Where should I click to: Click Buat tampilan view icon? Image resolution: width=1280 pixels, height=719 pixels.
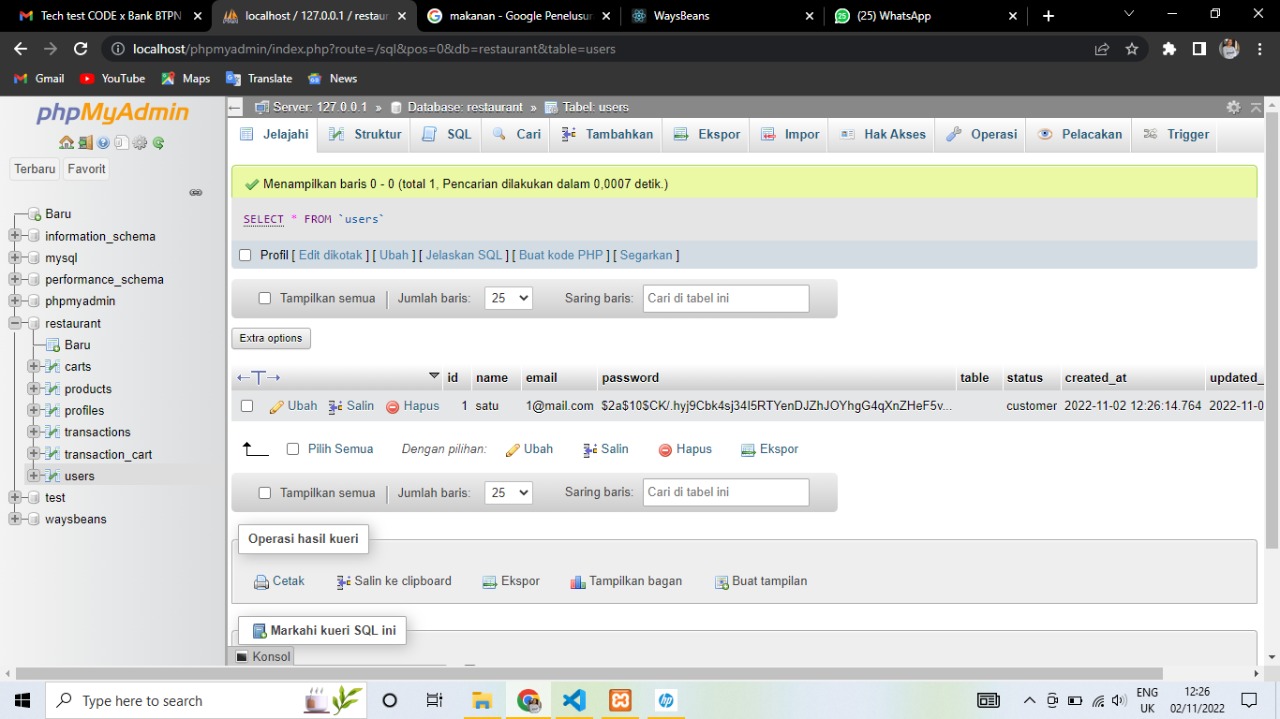point(721,582)
